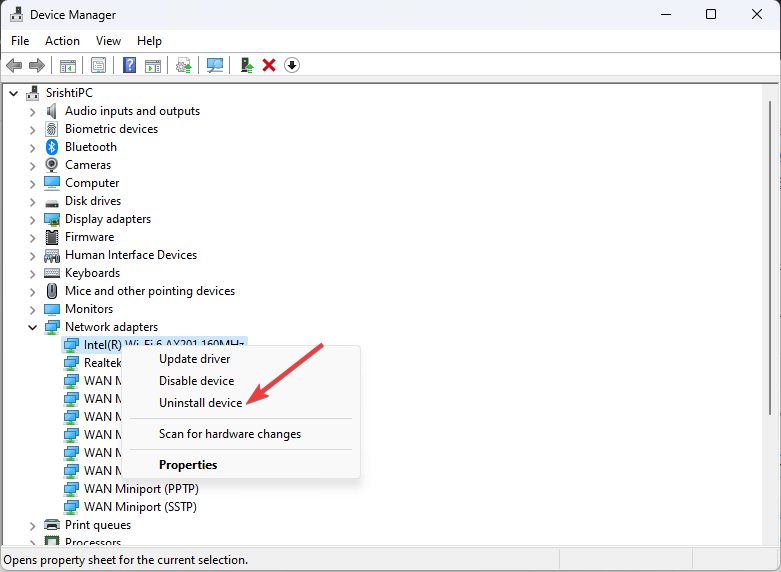
Task: Select the Print queues printer icon
Action: 52,525
